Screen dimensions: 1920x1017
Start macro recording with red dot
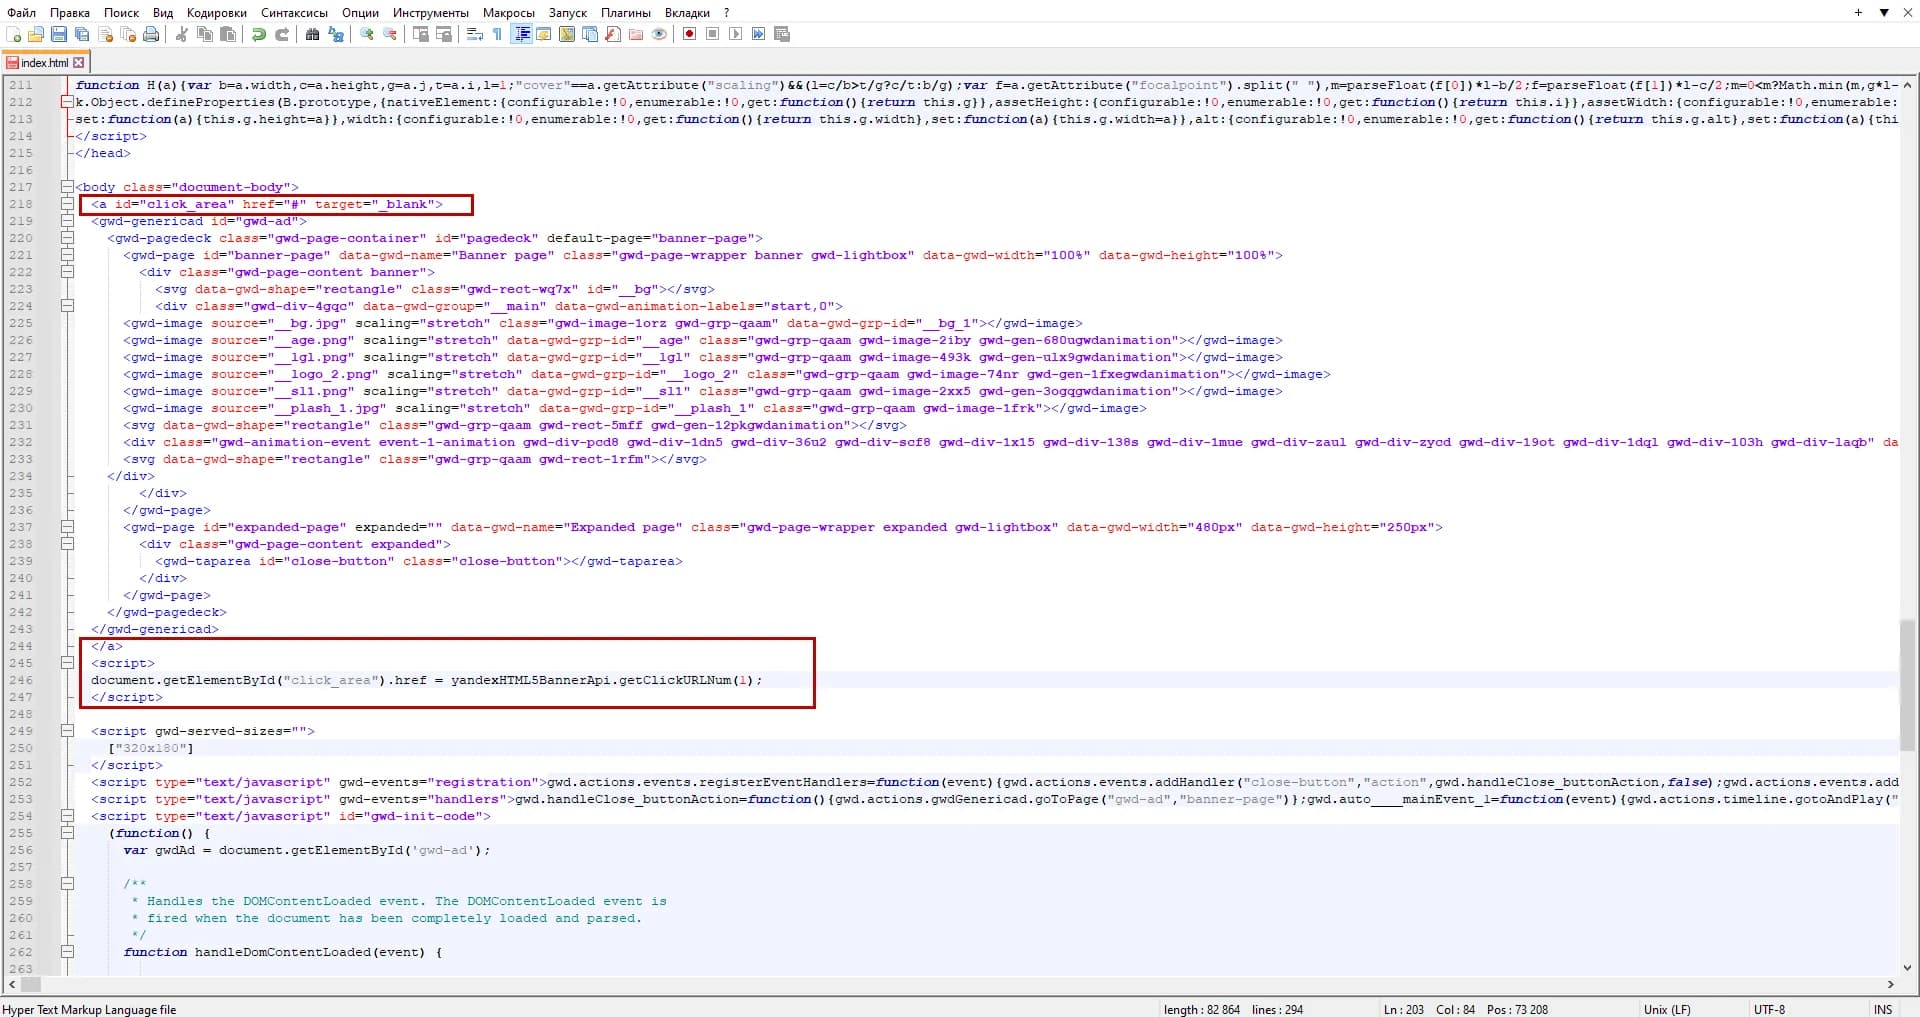(x=690, y=35)
